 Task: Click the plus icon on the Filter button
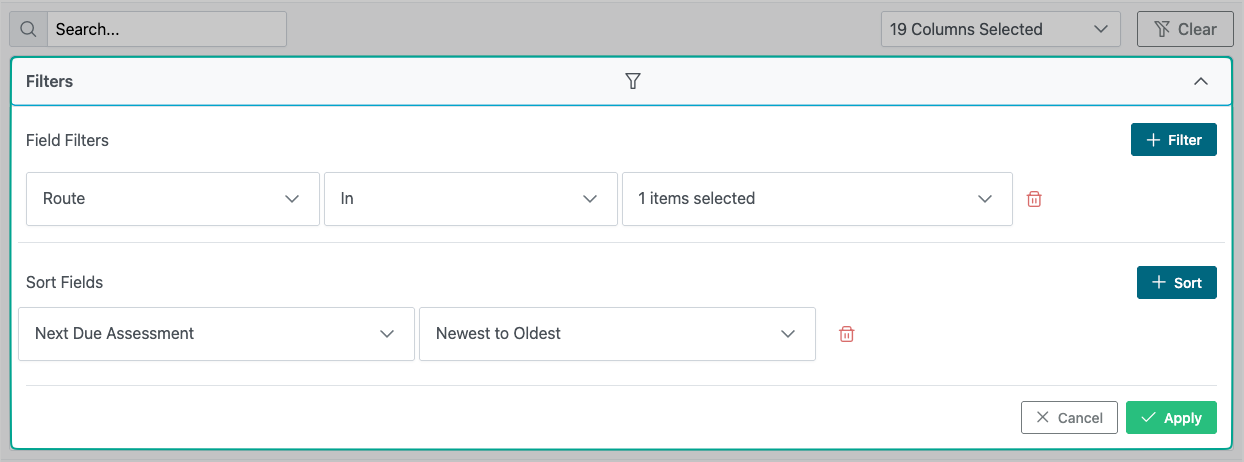pyautogui.click(x=1153, y=140)
